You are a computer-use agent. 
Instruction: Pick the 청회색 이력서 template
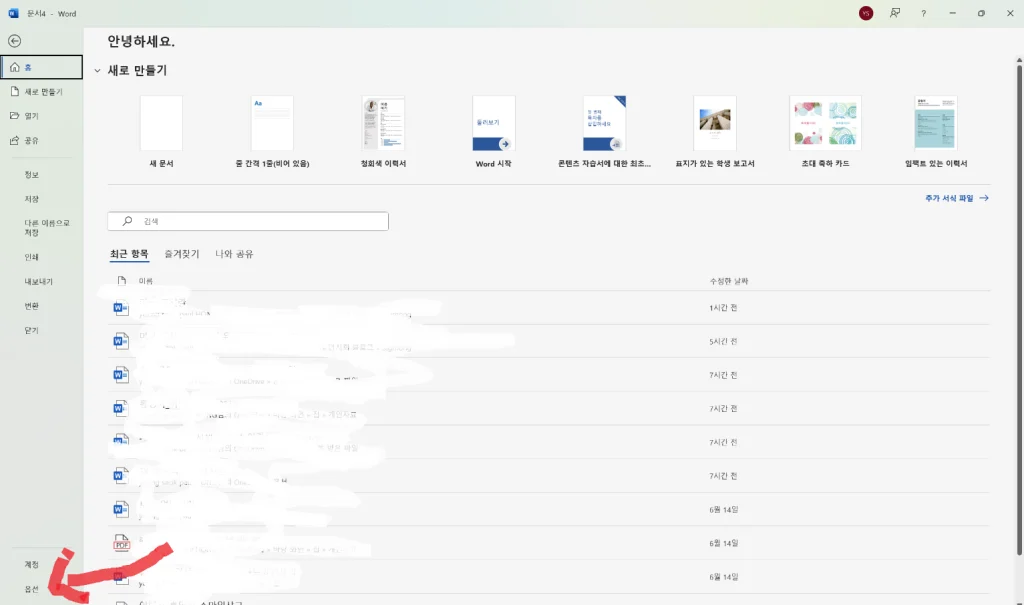(x=383, y=132)
